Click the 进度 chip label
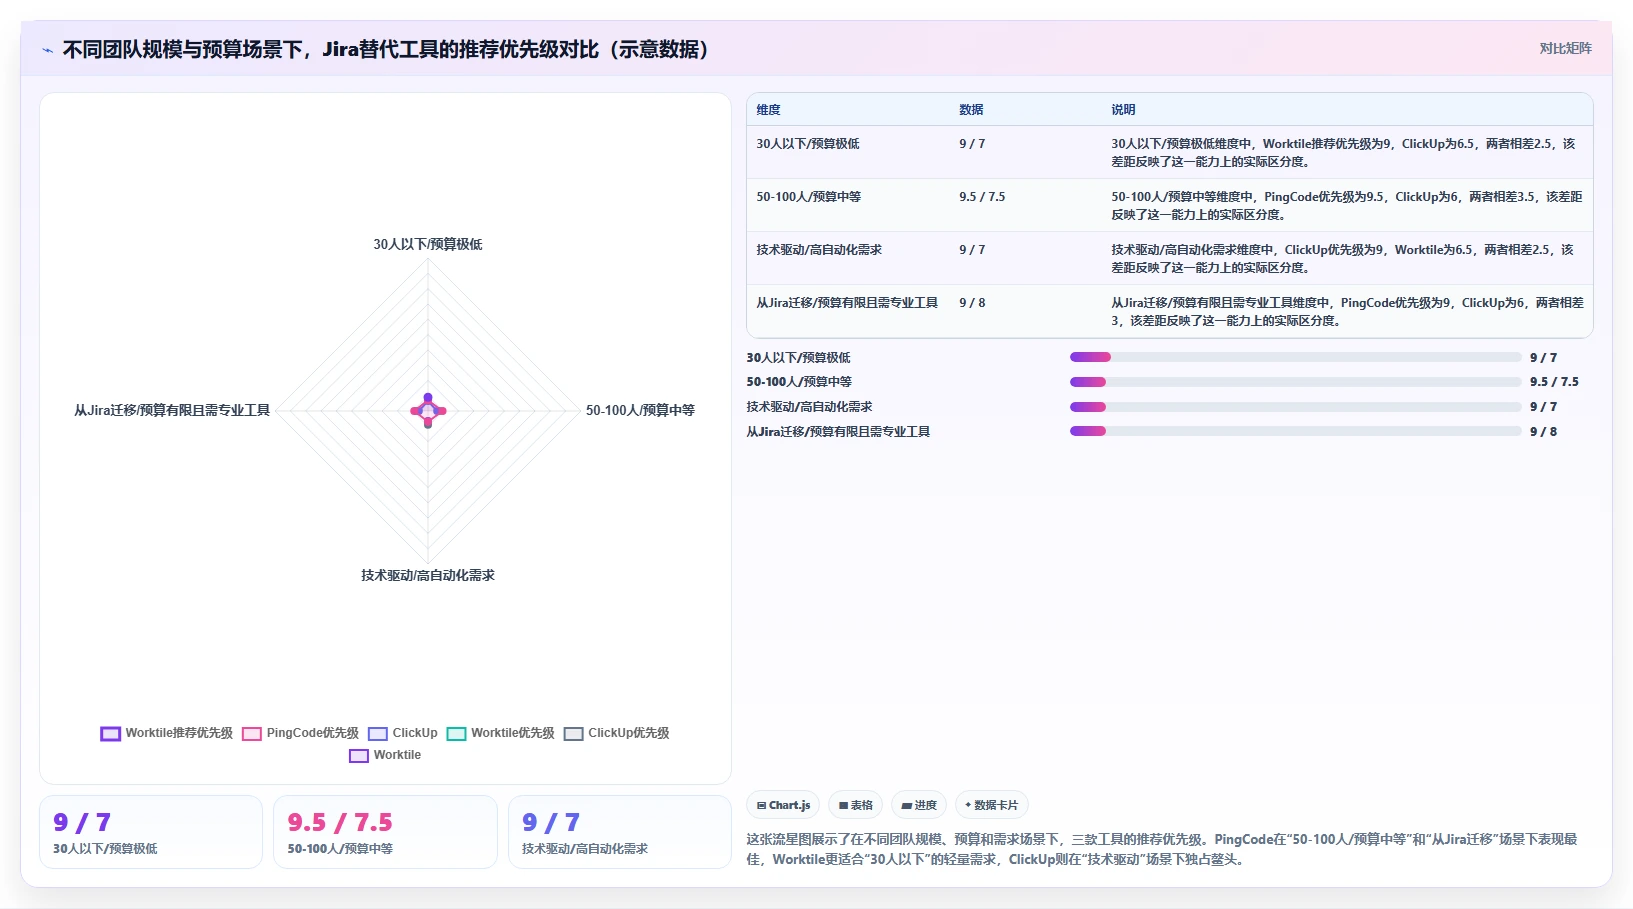 tap(925, 805)
